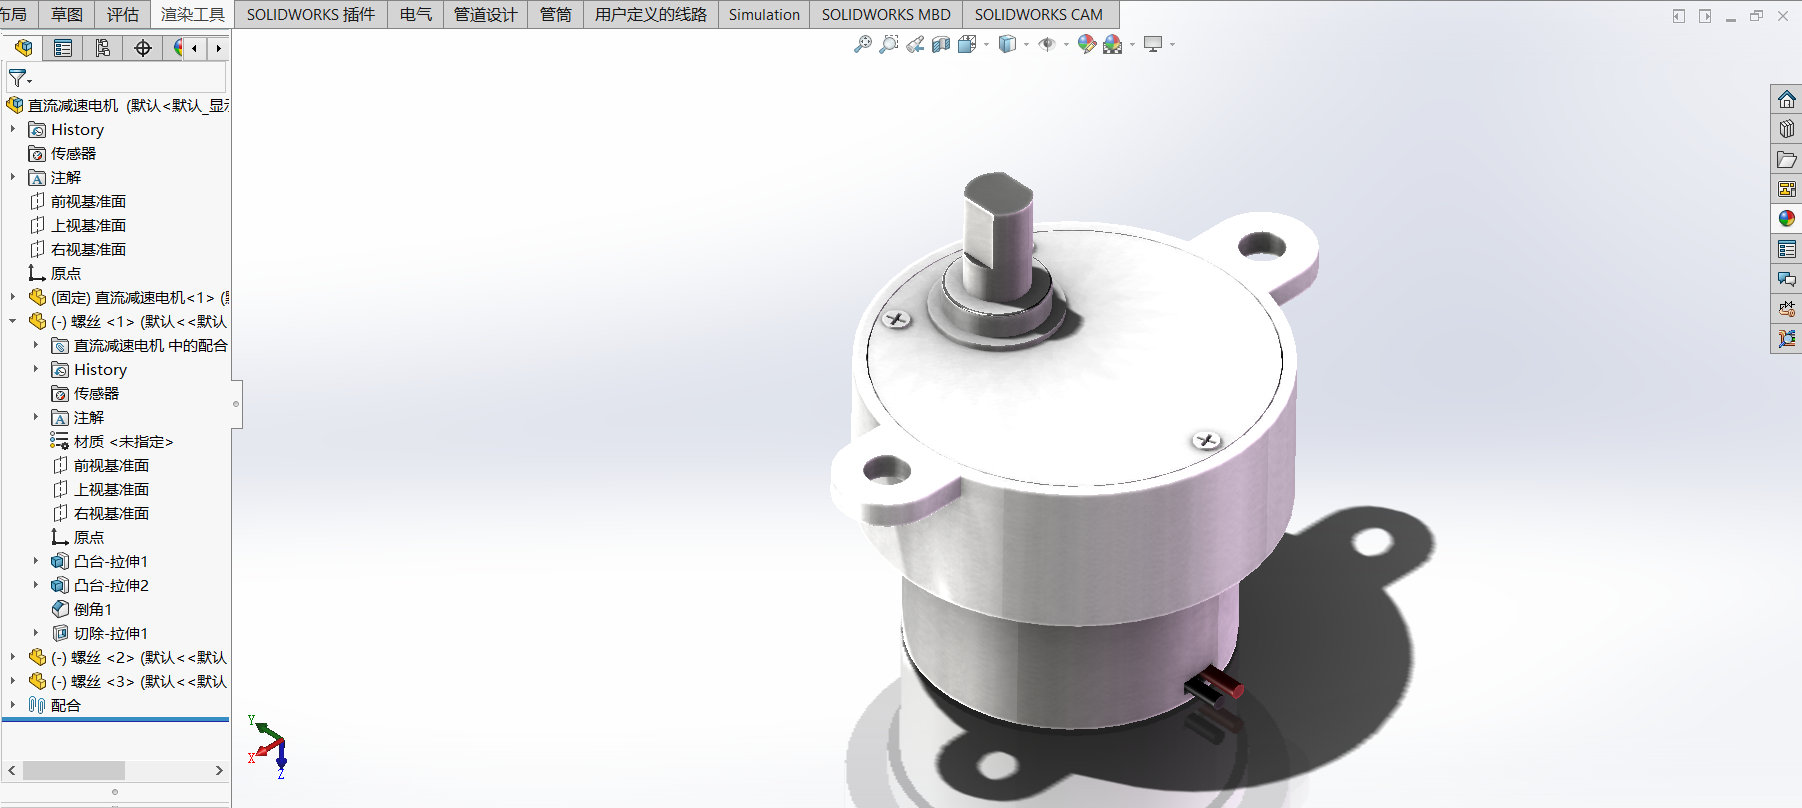The width and height of the screenshot is (1802, 808).
Task: Open the Hide/Show Items eye dropdown
Action: (1066, 44)
